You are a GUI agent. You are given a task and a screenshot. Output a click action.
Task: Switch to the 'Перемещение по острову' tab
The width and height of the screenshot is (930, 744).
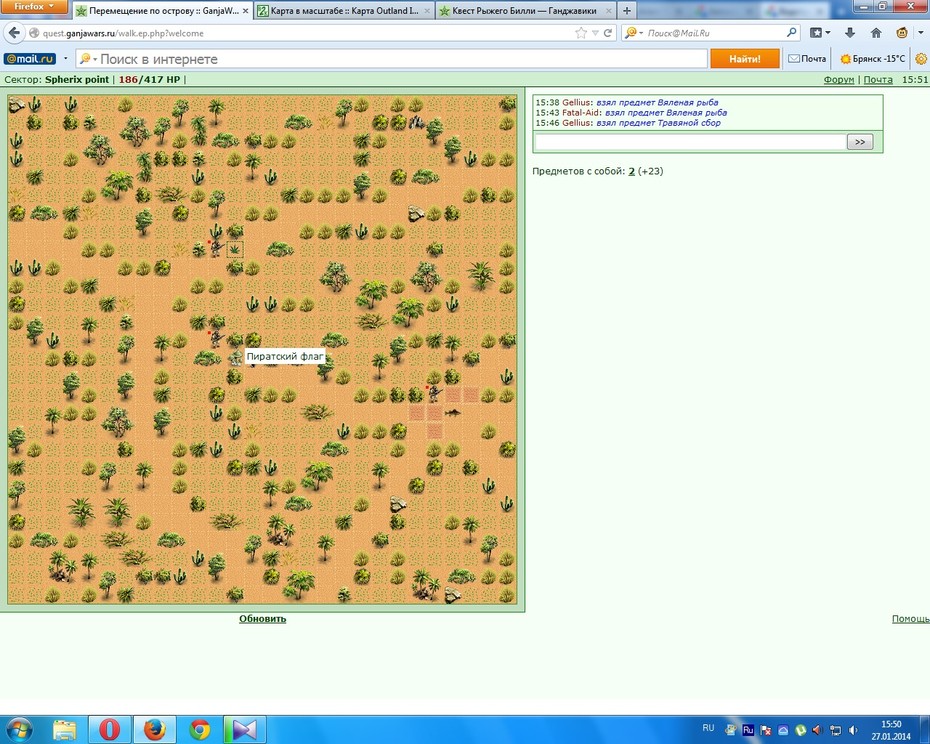(x=163, y=11)
